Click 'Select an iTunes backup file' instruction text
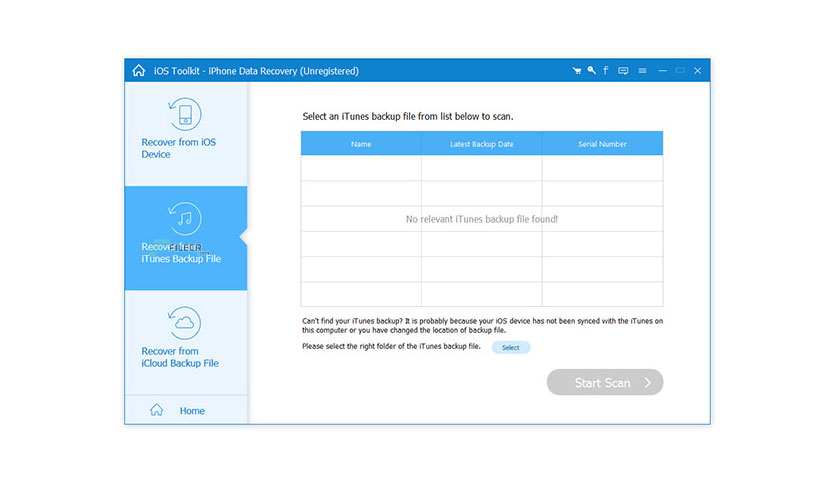 408,116
